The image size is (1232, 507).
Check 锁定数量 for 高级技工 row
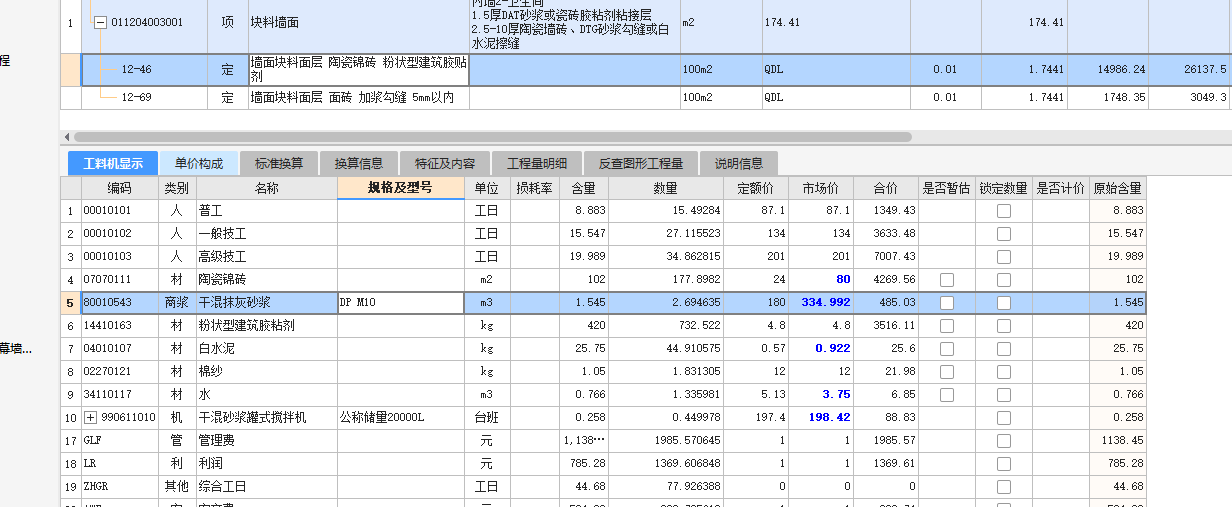(1004, 256)
